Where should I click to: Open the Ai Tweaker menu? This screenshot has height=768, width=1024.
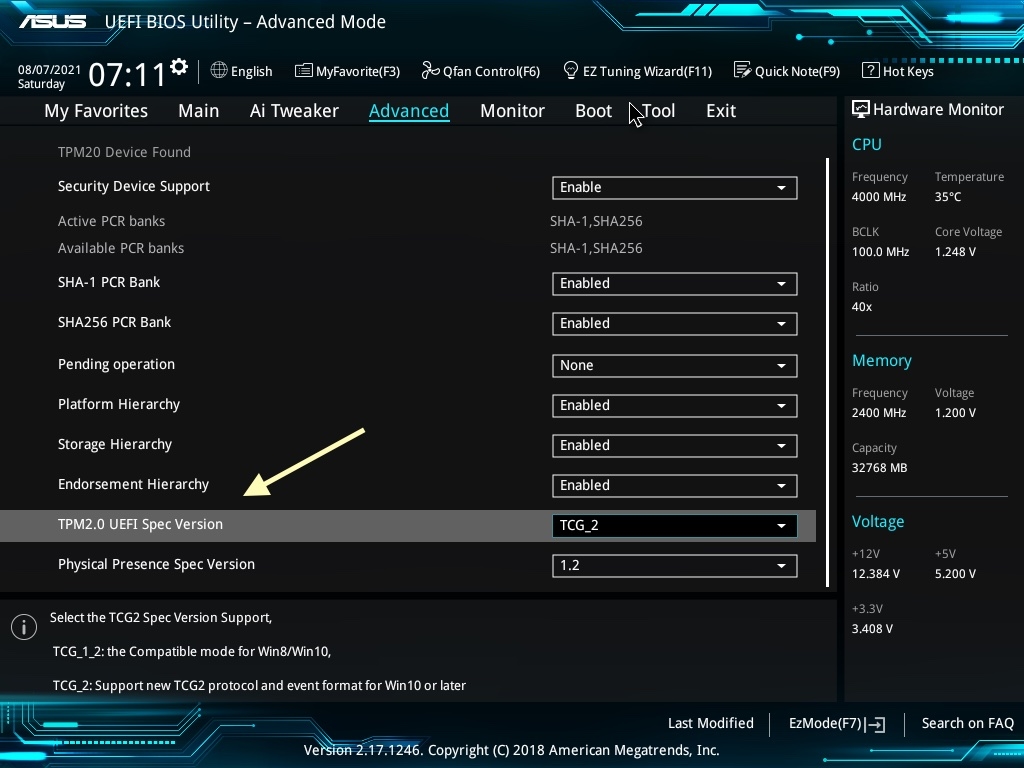(x=294, y=111)
